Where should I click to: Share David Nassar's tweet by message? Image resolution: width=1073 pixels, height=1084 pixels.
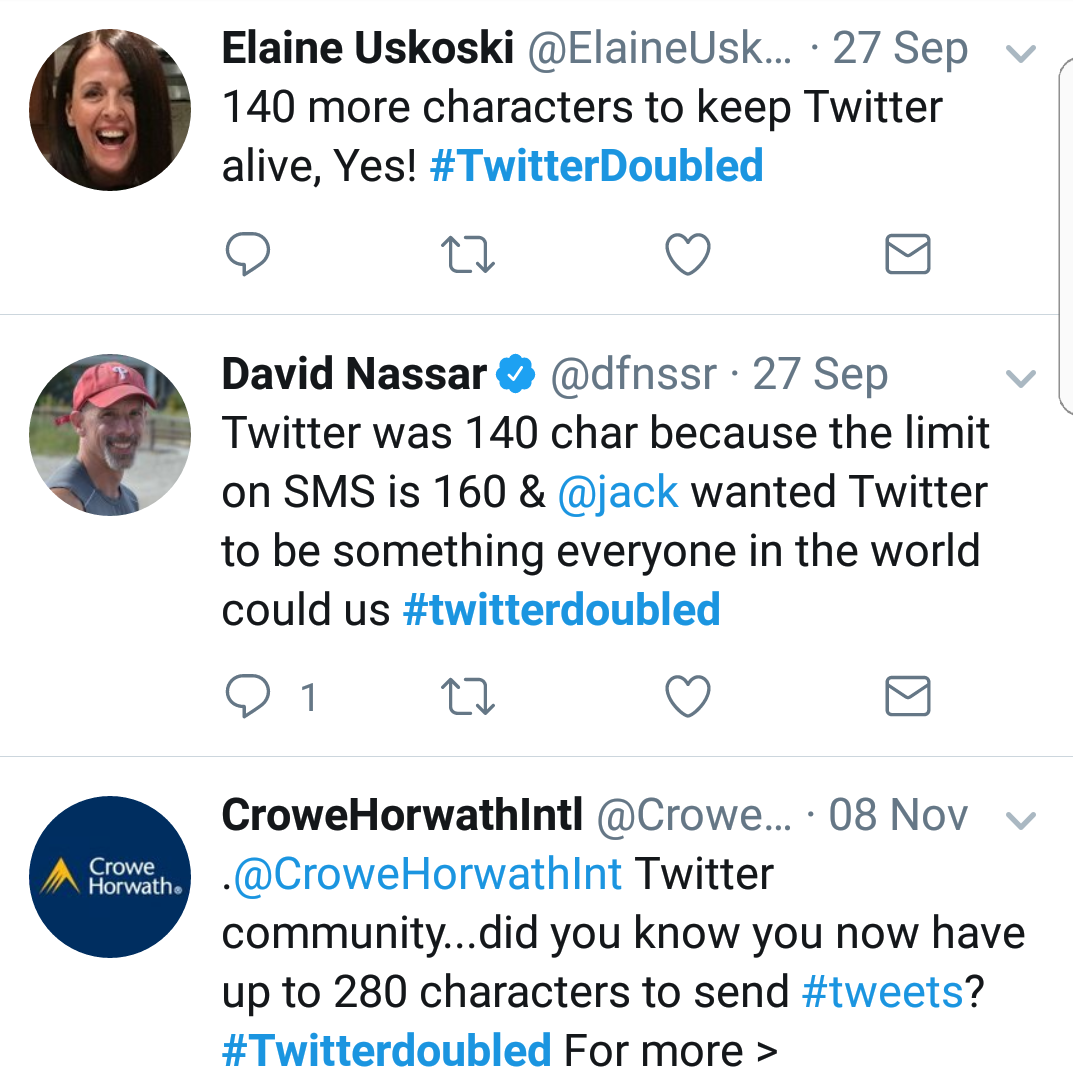coord(908,697)
